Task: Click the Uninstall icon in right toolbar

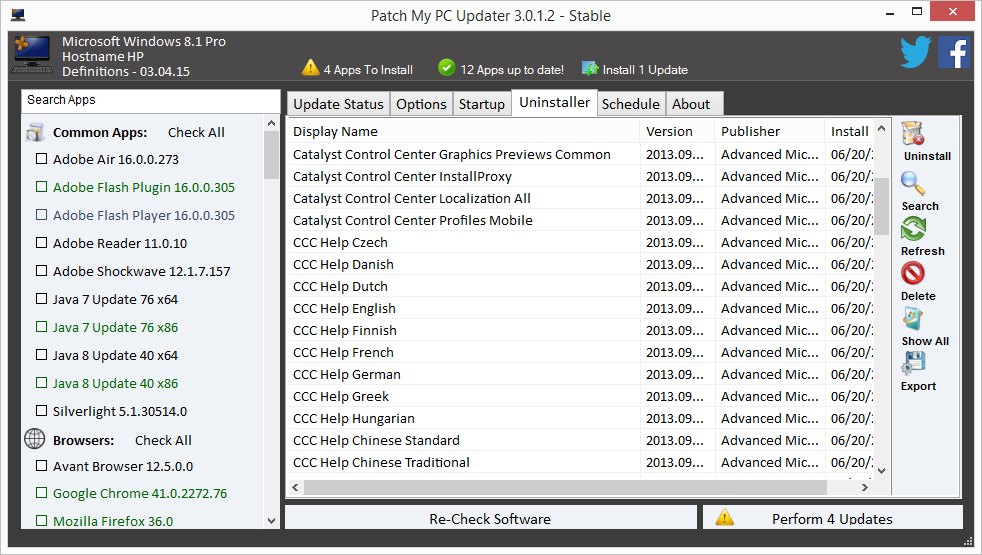Action: pos(913,133)
